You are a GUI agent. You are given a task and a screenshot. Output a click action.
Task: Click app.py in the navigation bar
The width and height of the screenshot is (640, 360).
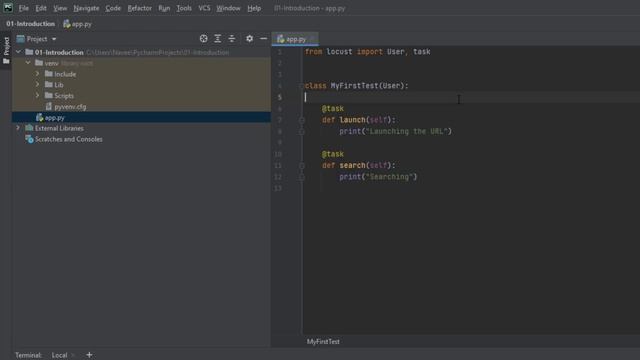point(82,24)
